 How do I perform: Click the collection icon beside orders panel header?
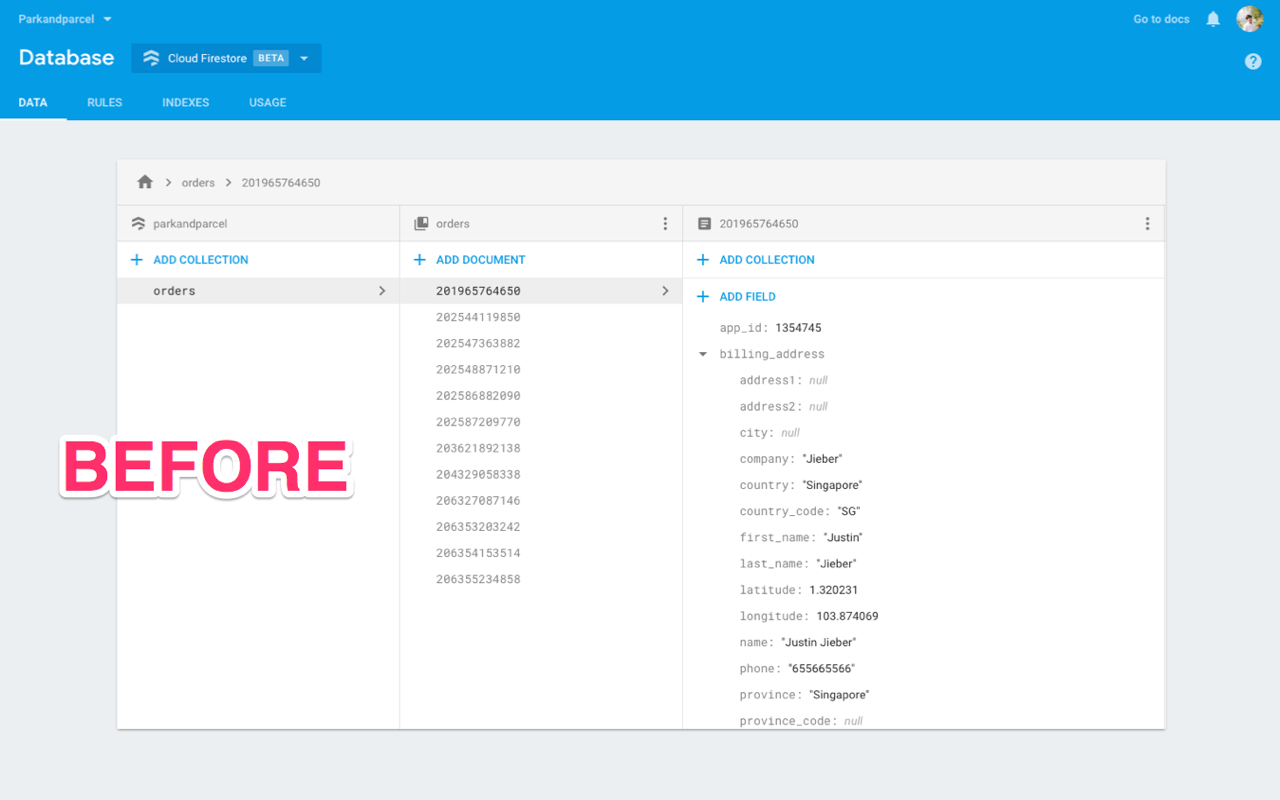pyautogui.click(x=421, y=223)
